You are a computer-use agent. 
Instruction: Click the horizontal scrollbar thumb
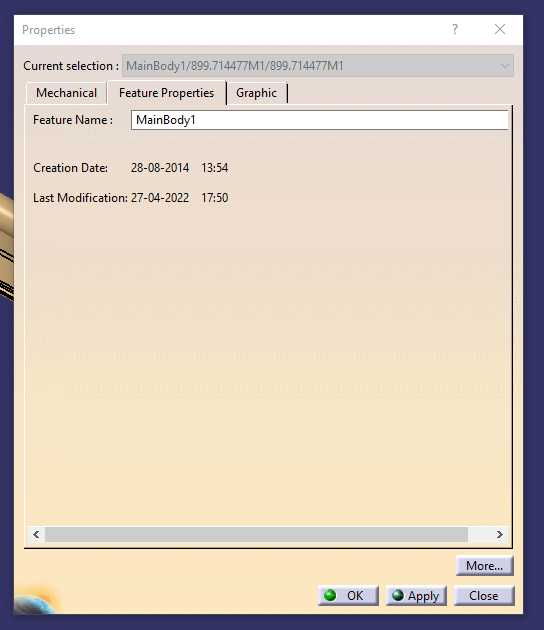256,534
